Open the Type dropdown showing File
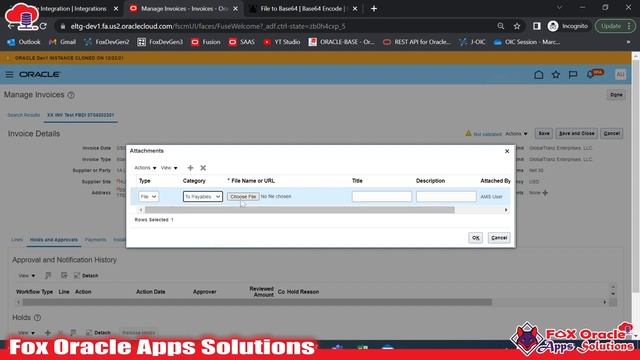640x360 pixels. pos(148,197)
